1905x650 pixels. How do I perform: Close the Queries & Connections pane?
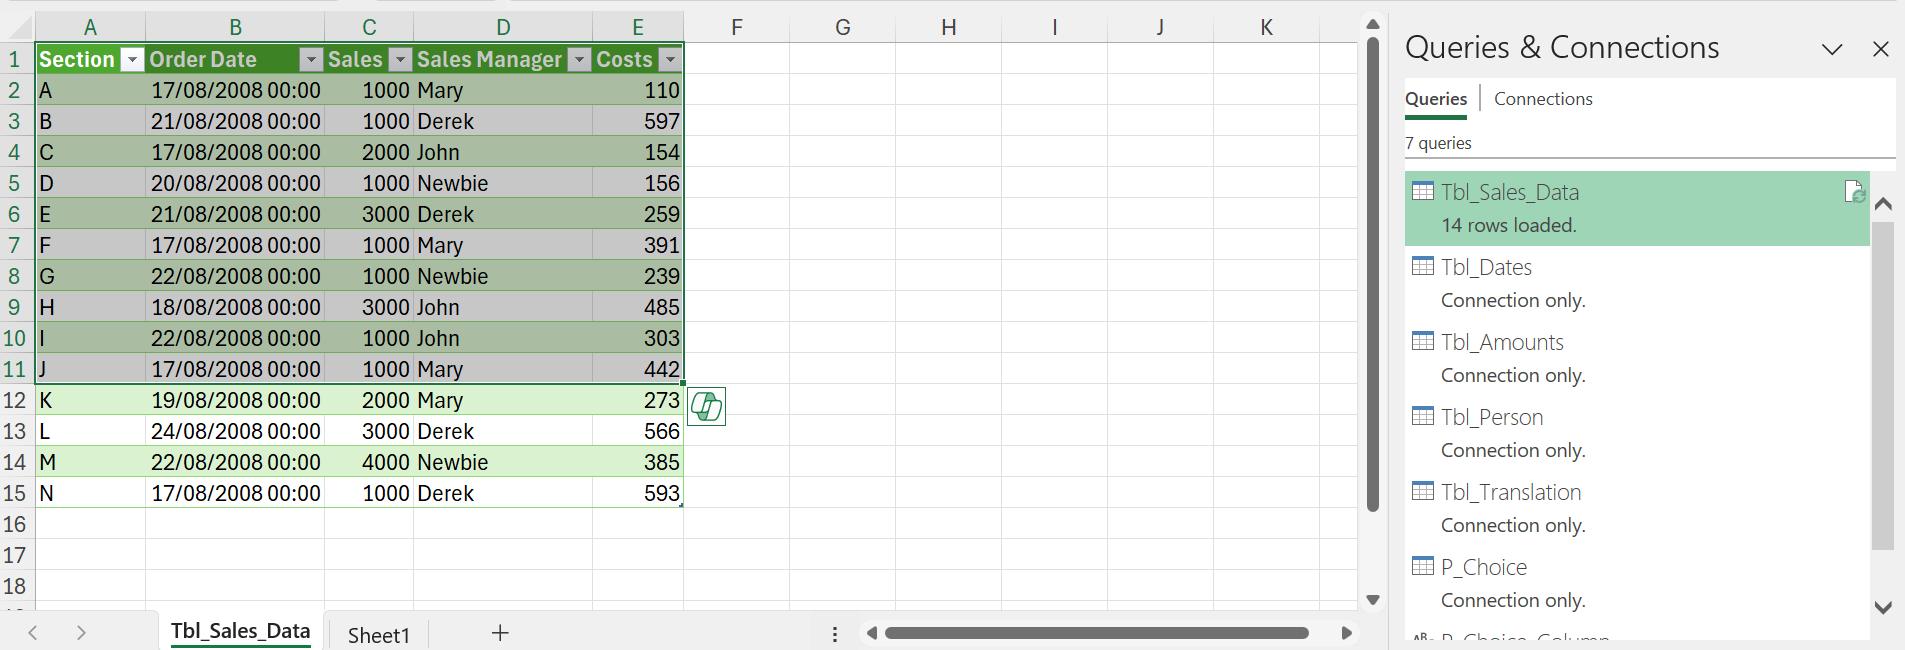(1881, 49)
